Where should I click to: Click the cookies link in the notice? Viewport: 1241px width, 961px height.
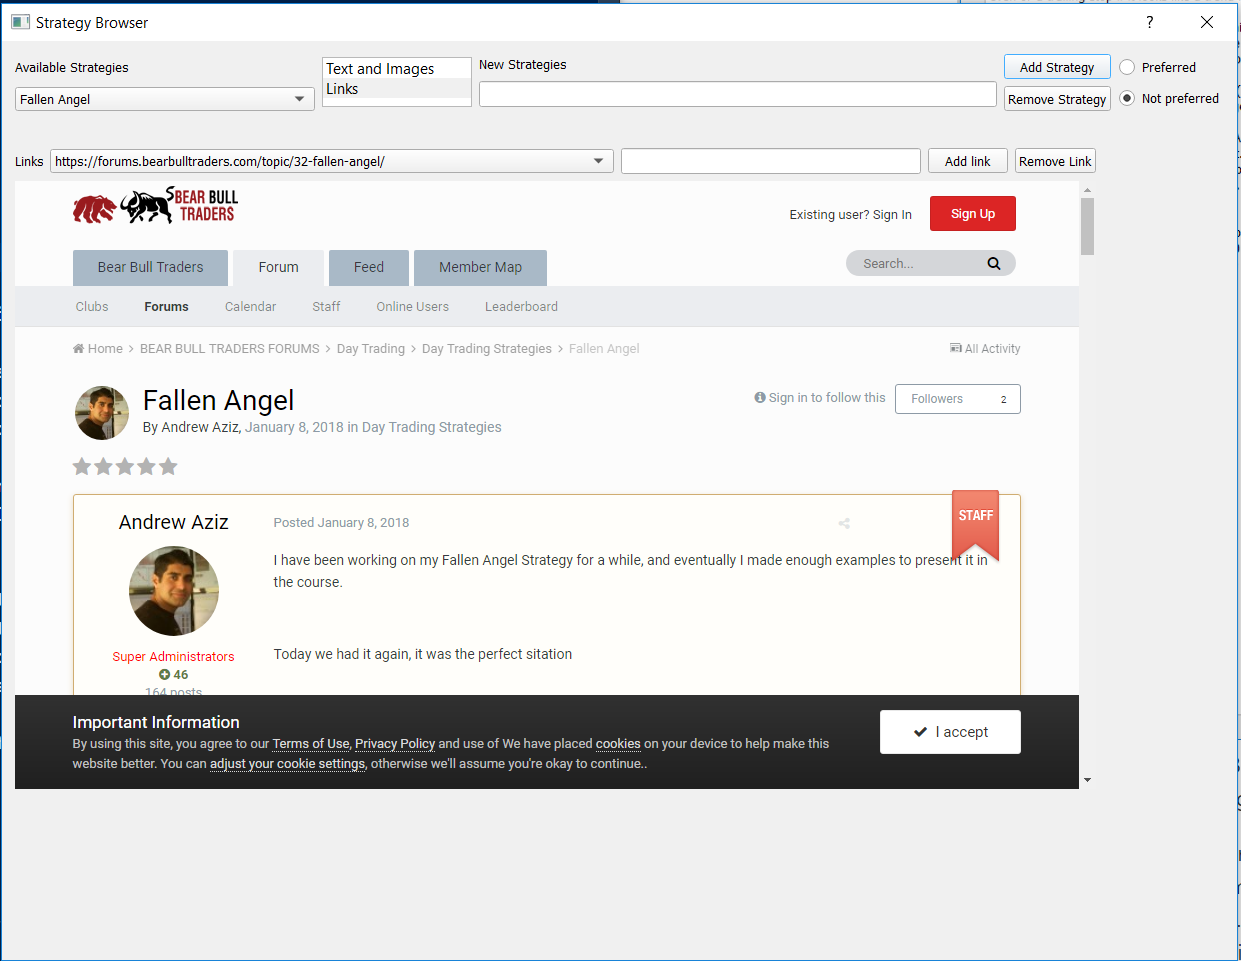coord(618,743)
